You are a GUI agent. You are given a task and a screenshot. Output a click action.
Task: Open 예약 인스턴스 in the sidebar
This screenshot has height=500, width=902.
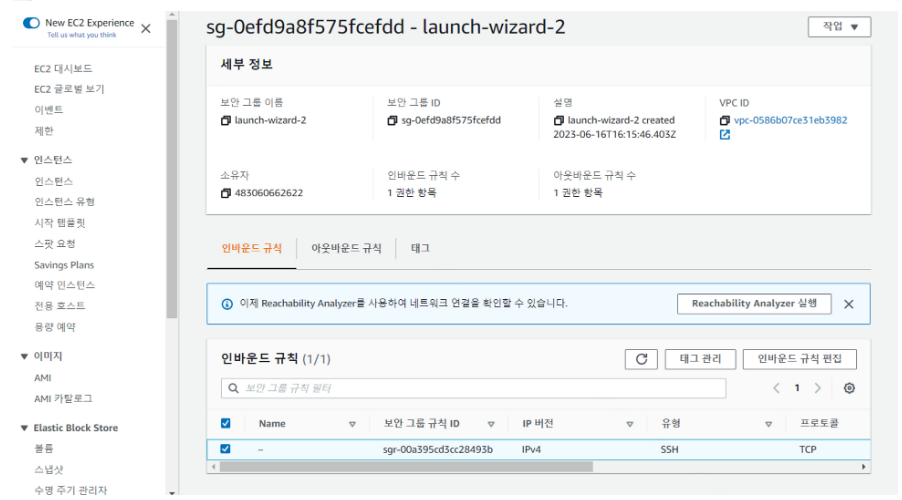pyautogui.click(x=64, y=285)
